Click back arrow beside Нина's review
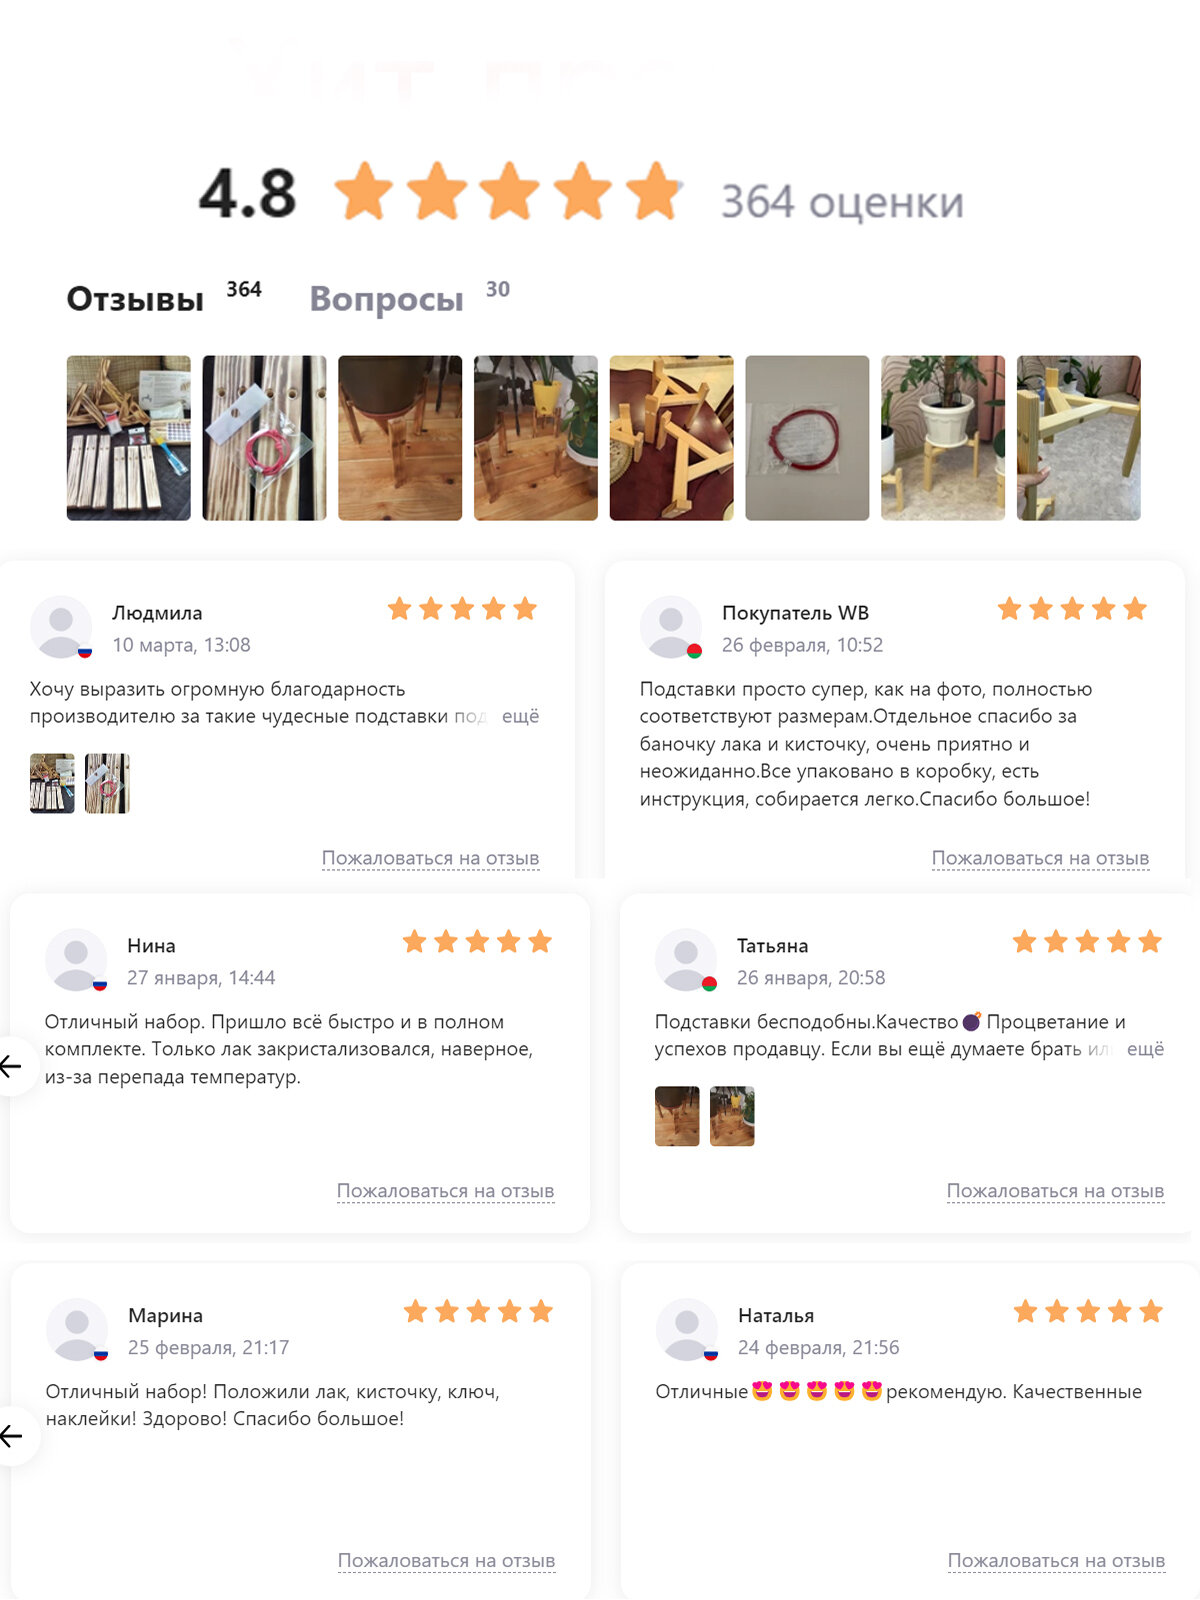Image resolution: width=1200 pixels, height=1600 pixels. tap(11, 1066)
